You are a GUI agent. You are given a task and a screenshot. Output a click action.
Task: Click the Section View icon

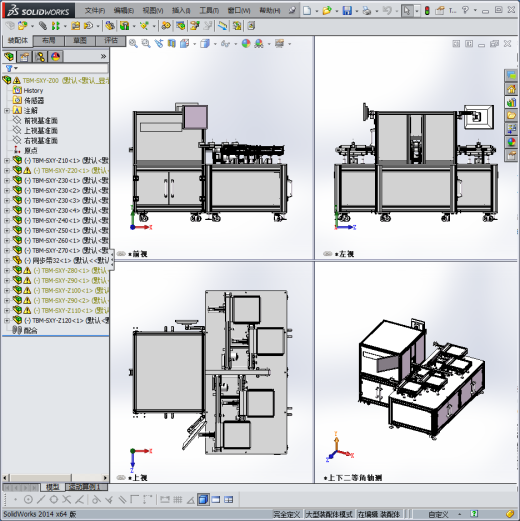172,43
